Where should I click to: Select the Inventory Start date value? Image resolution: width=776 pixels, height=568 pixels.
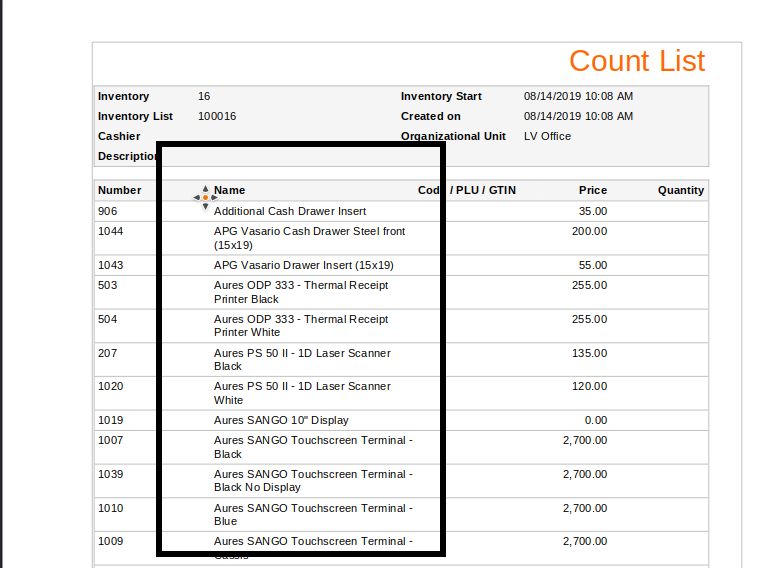pyautogui.click(x=578, y=96)
